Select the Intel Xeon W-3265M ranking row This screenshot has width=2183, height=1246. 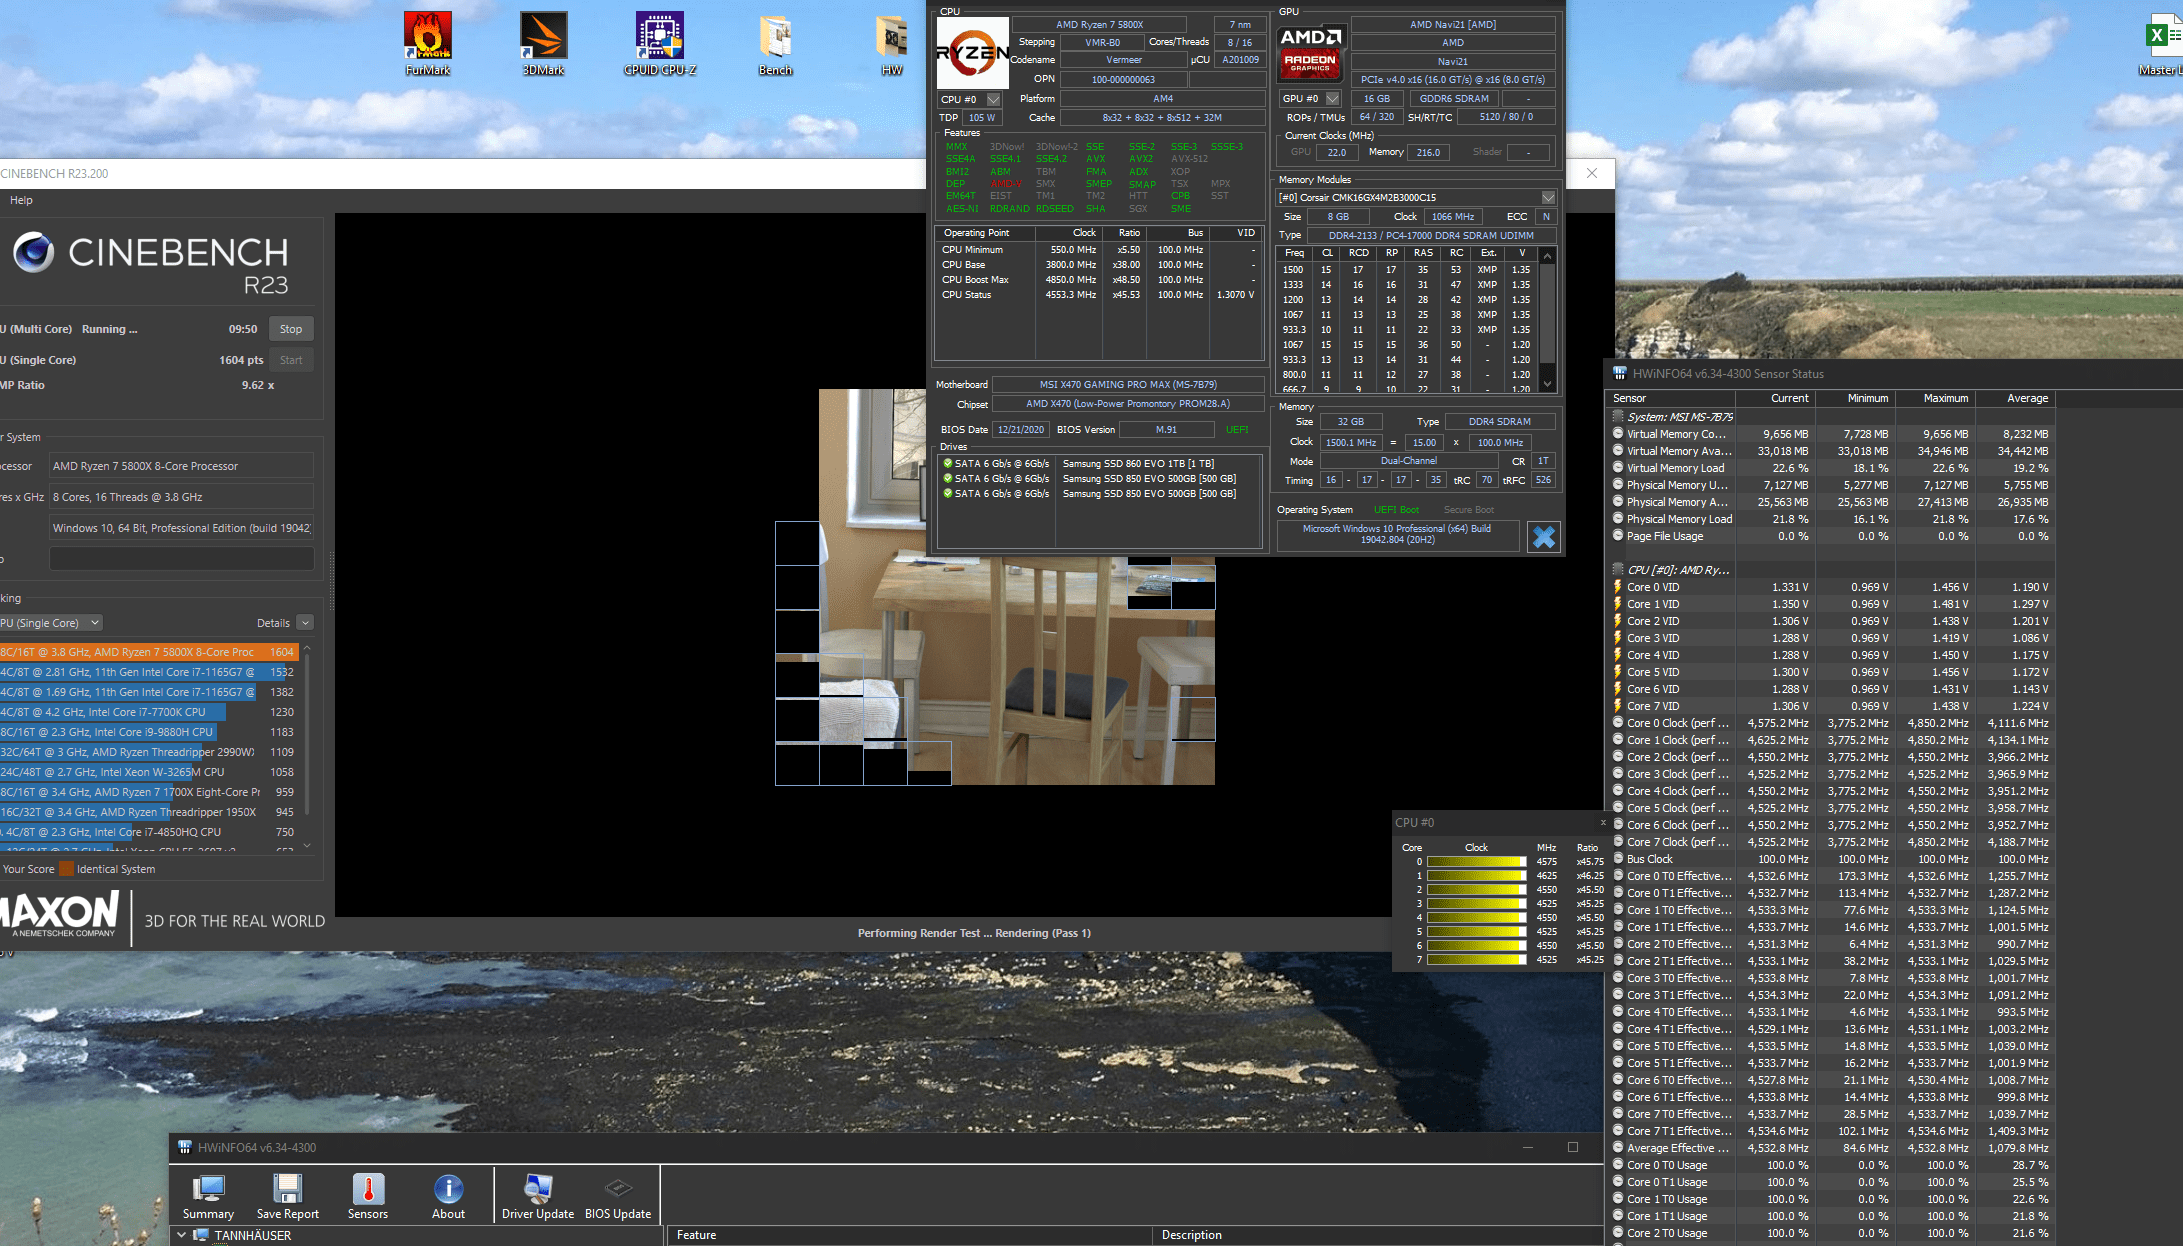click(x=149, y=772)
